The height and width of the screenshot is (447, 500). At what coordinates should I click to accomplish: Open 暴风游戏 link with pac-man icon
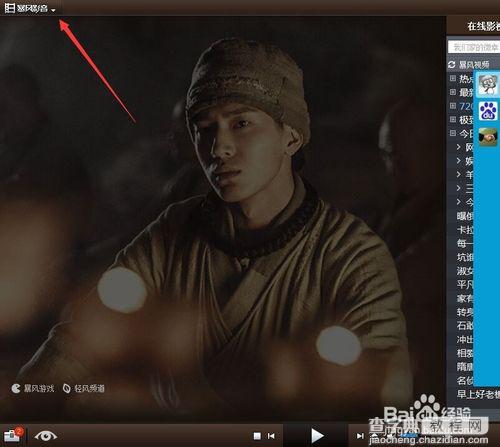click(33, 388)
